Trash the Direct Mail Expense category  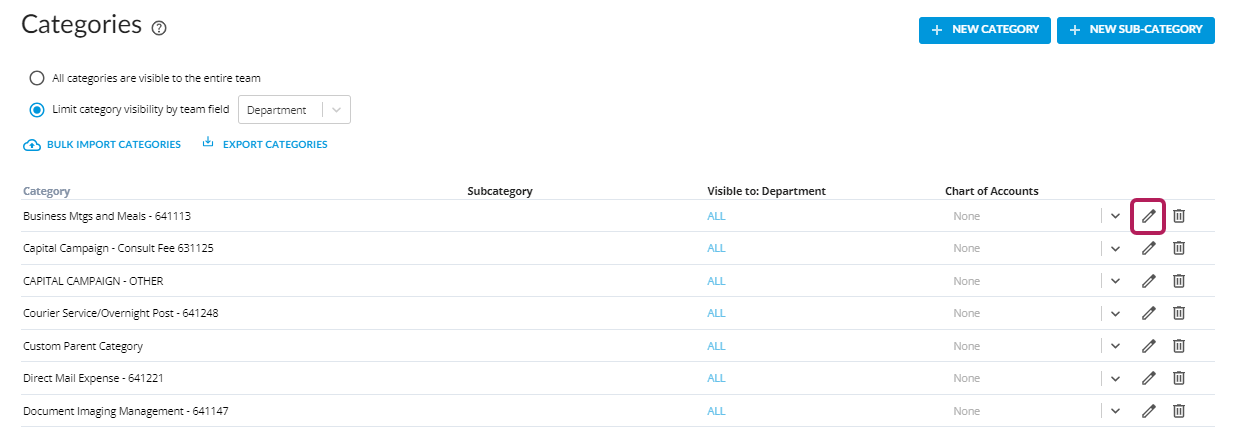(x=1179, y=378)
